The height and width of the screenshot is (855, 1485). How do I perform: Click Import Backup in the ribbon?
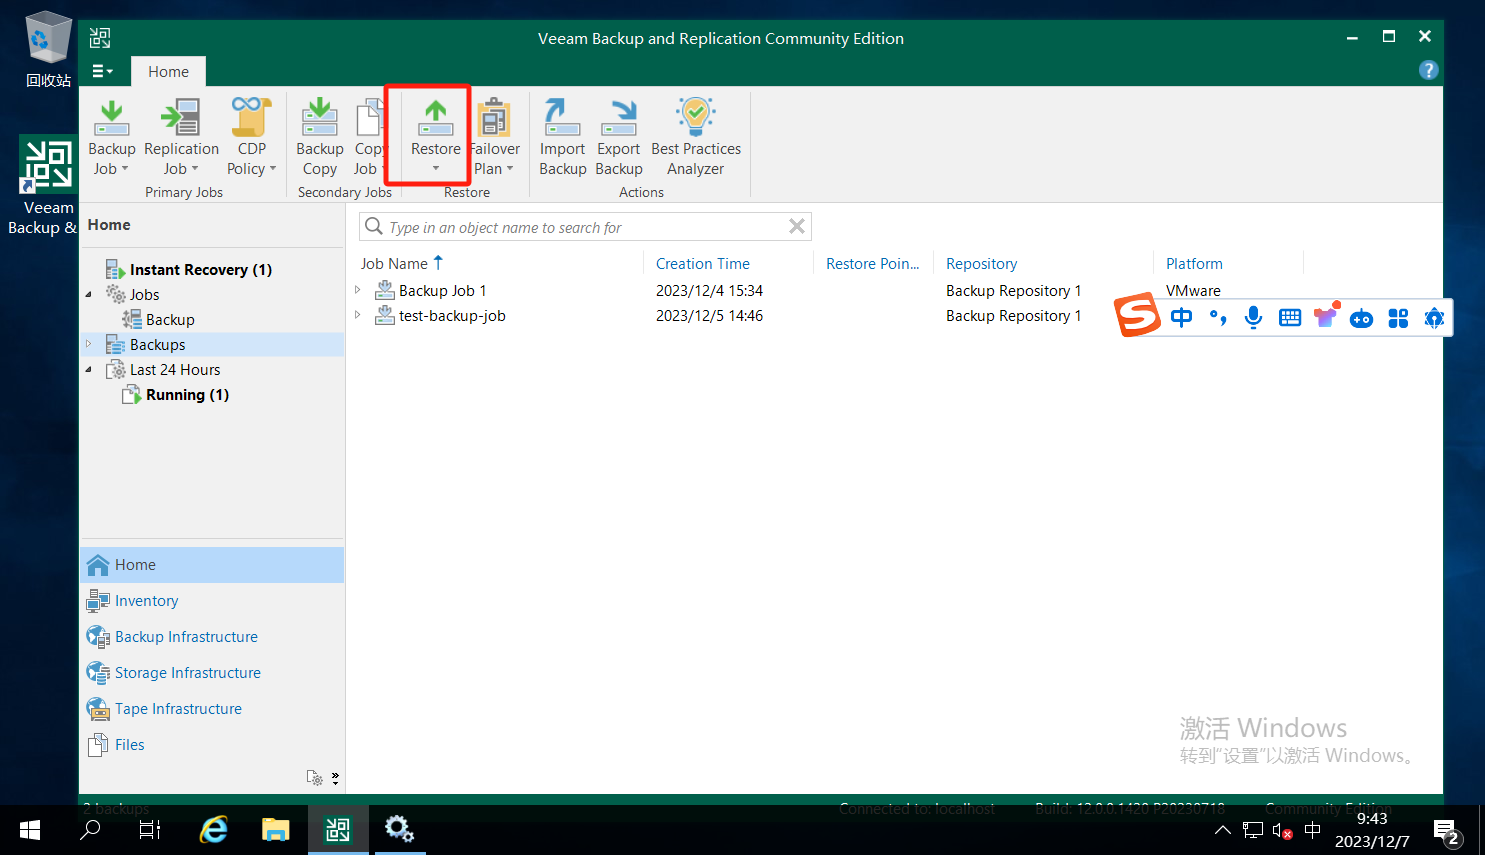(562, 137)
